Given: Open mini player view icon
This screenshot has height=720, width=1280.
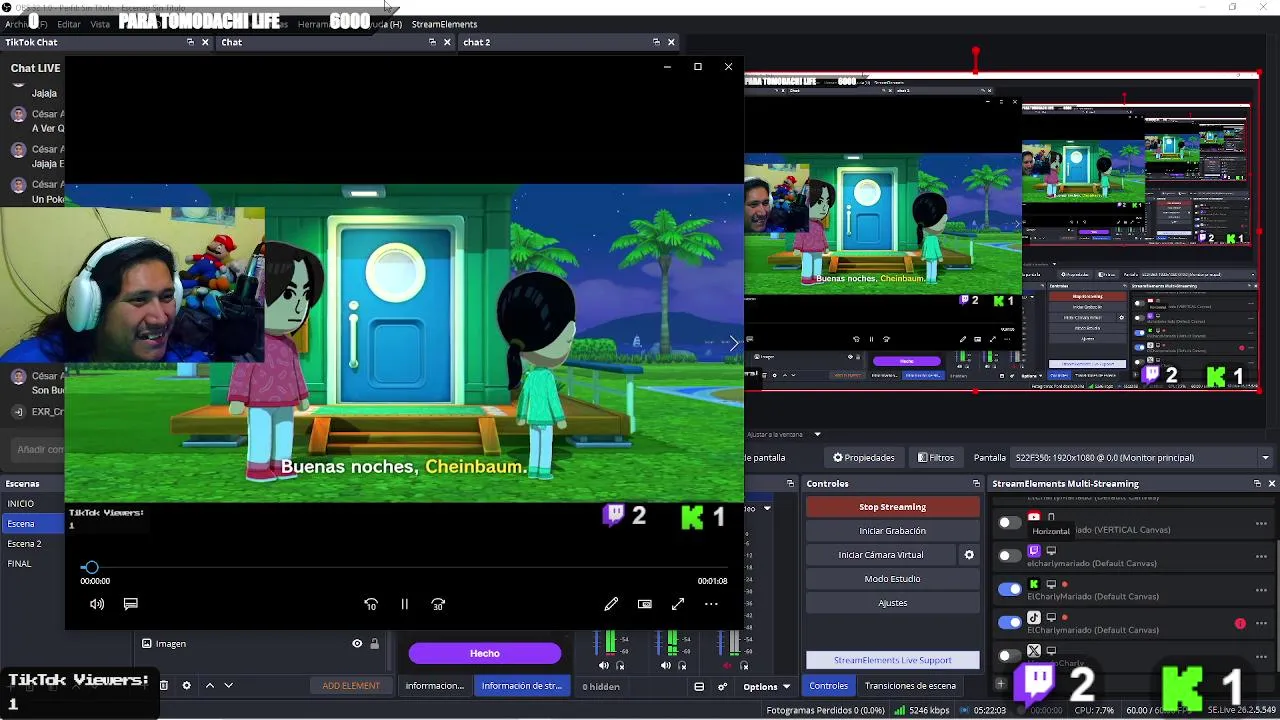Looking at the screenshot, I should click(x=645, y=604).
